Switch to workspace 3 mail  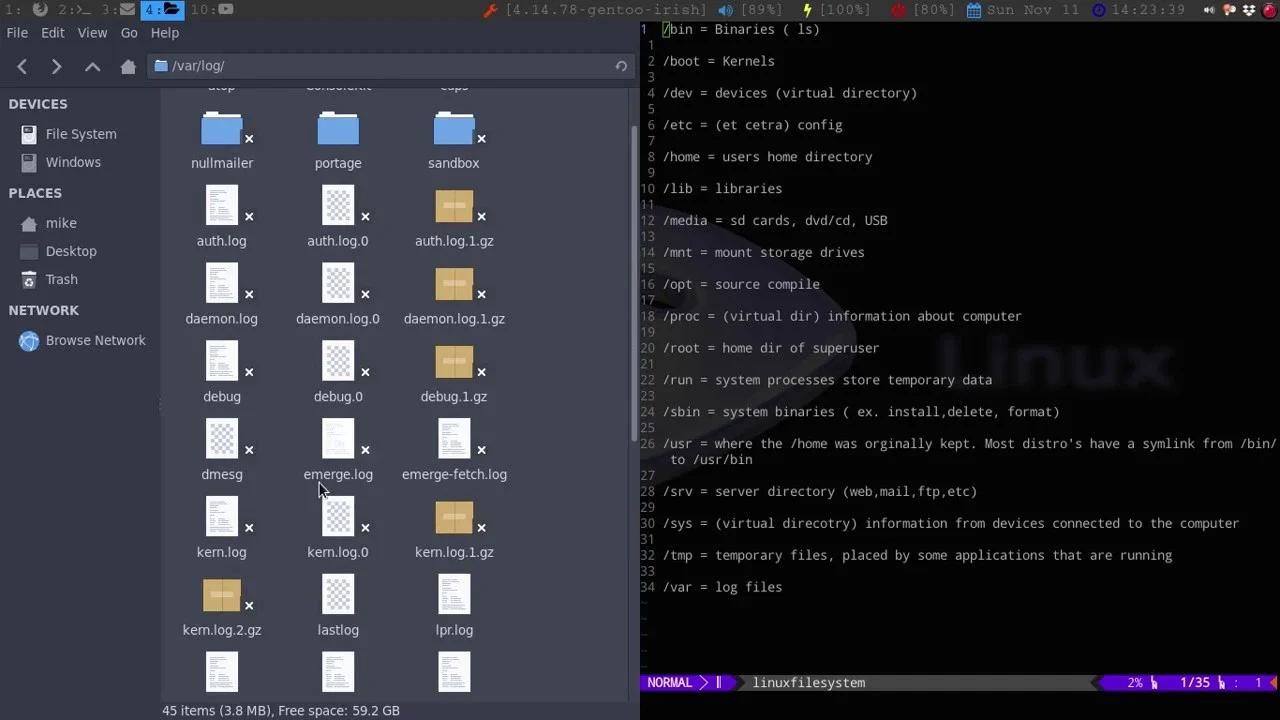[x=118, y=10]
